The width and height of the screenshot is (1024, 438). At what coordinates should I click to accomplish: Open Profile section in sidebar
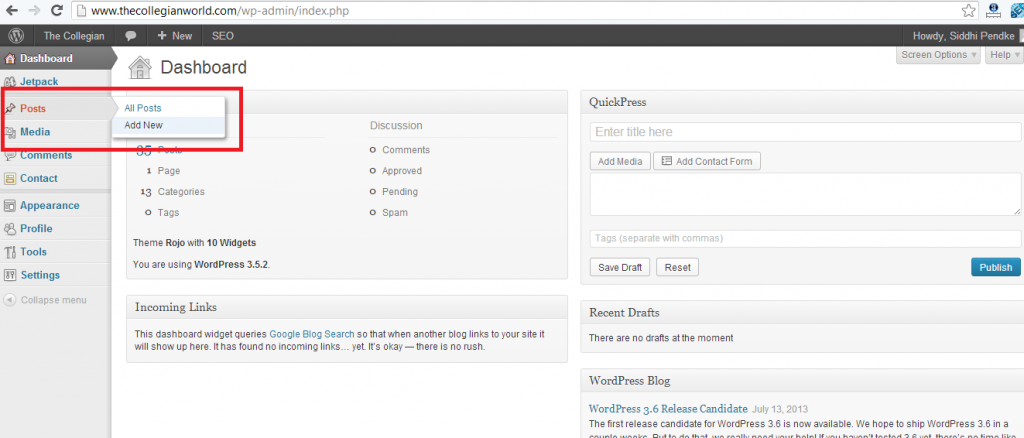point(37,228)
